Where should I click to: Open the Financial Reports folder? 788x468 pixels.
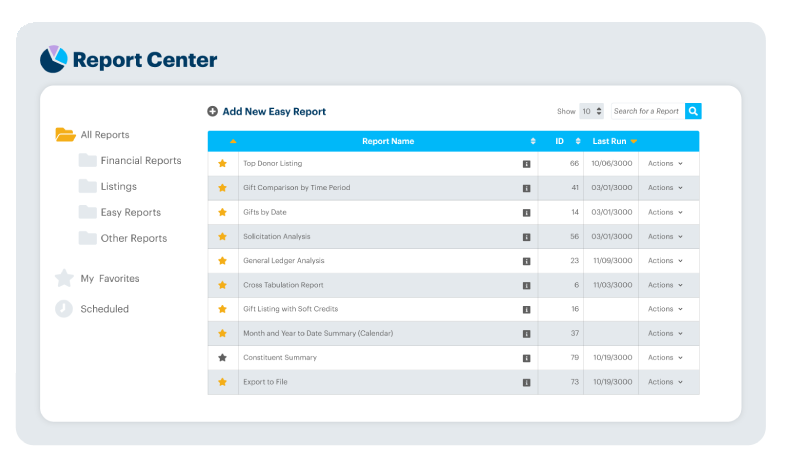pyautogui.click(x=140, y=160)
